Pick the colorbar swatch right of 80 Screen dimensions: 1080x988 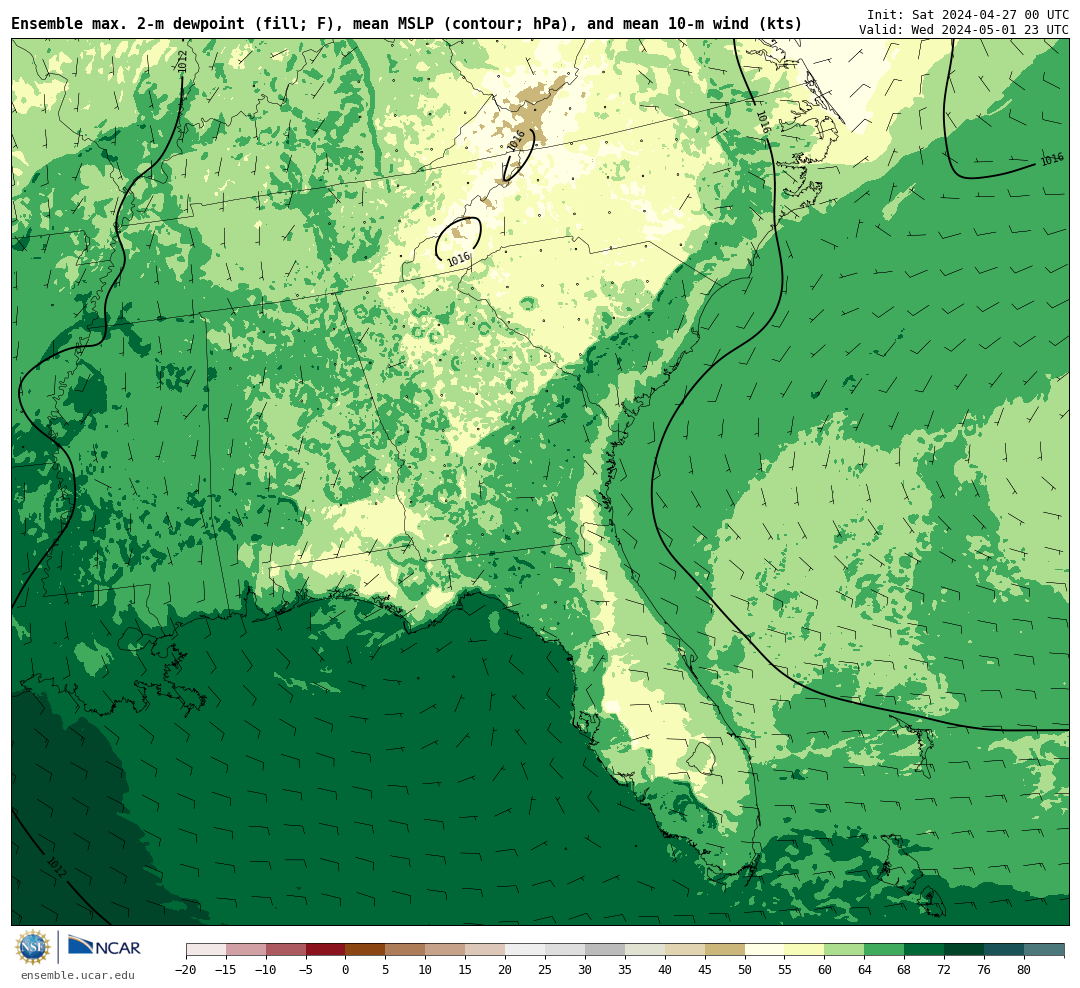point(1044,950)
